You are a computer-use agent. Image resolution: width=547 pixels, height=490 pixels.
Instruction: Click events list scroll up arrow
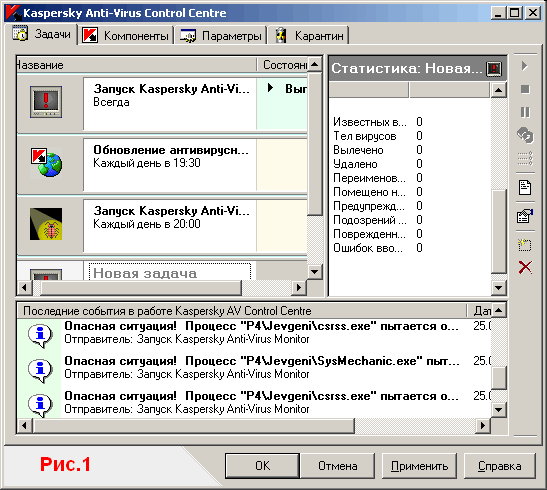(x=499, y=310)
